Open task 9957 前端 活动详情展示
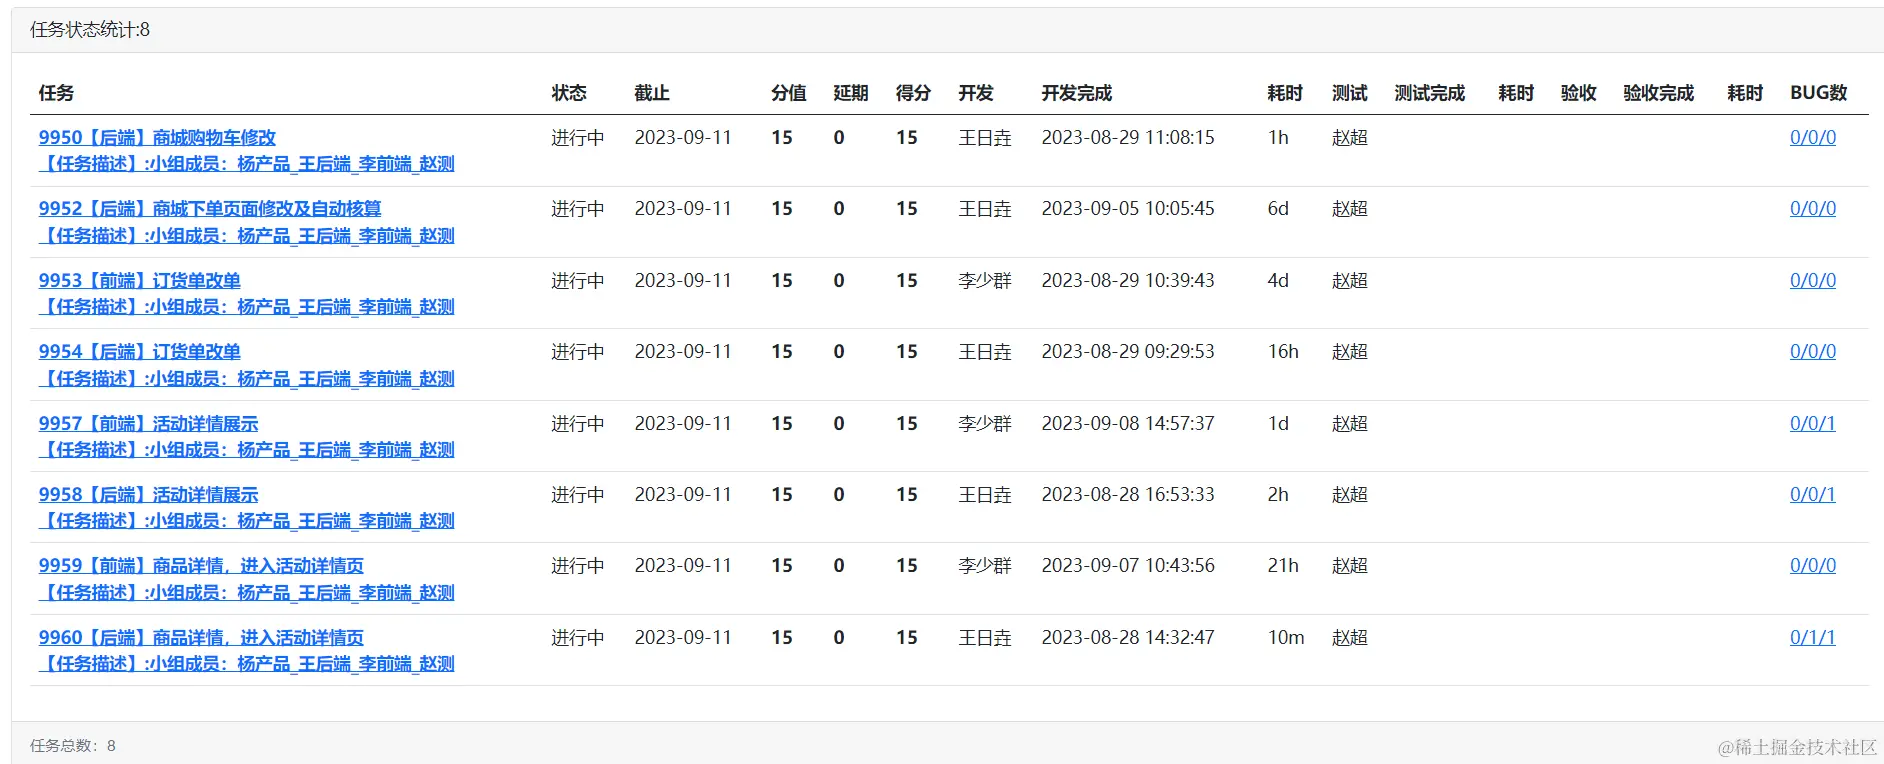The width and height of the screenshot is (1884, 764). click(148, 424)
